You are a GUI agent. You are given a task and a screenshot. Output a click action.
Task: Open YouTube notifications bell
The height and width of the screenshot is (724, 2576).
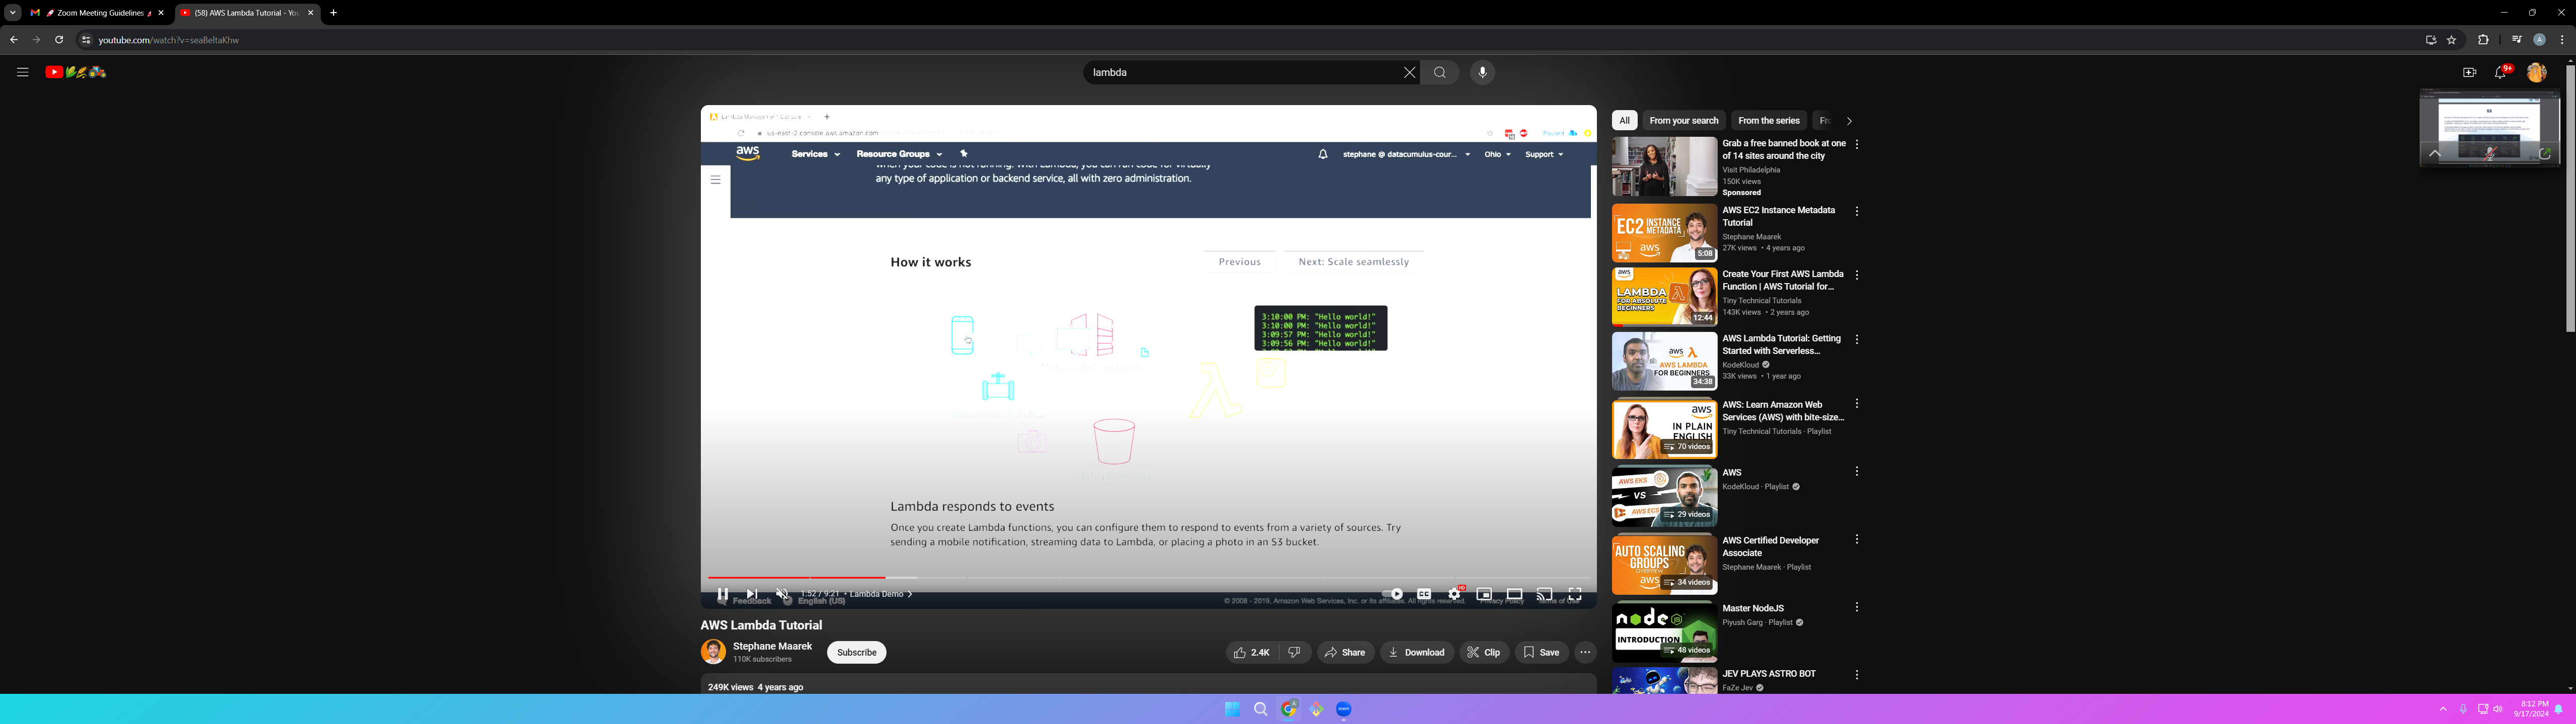coord(2500,72)
